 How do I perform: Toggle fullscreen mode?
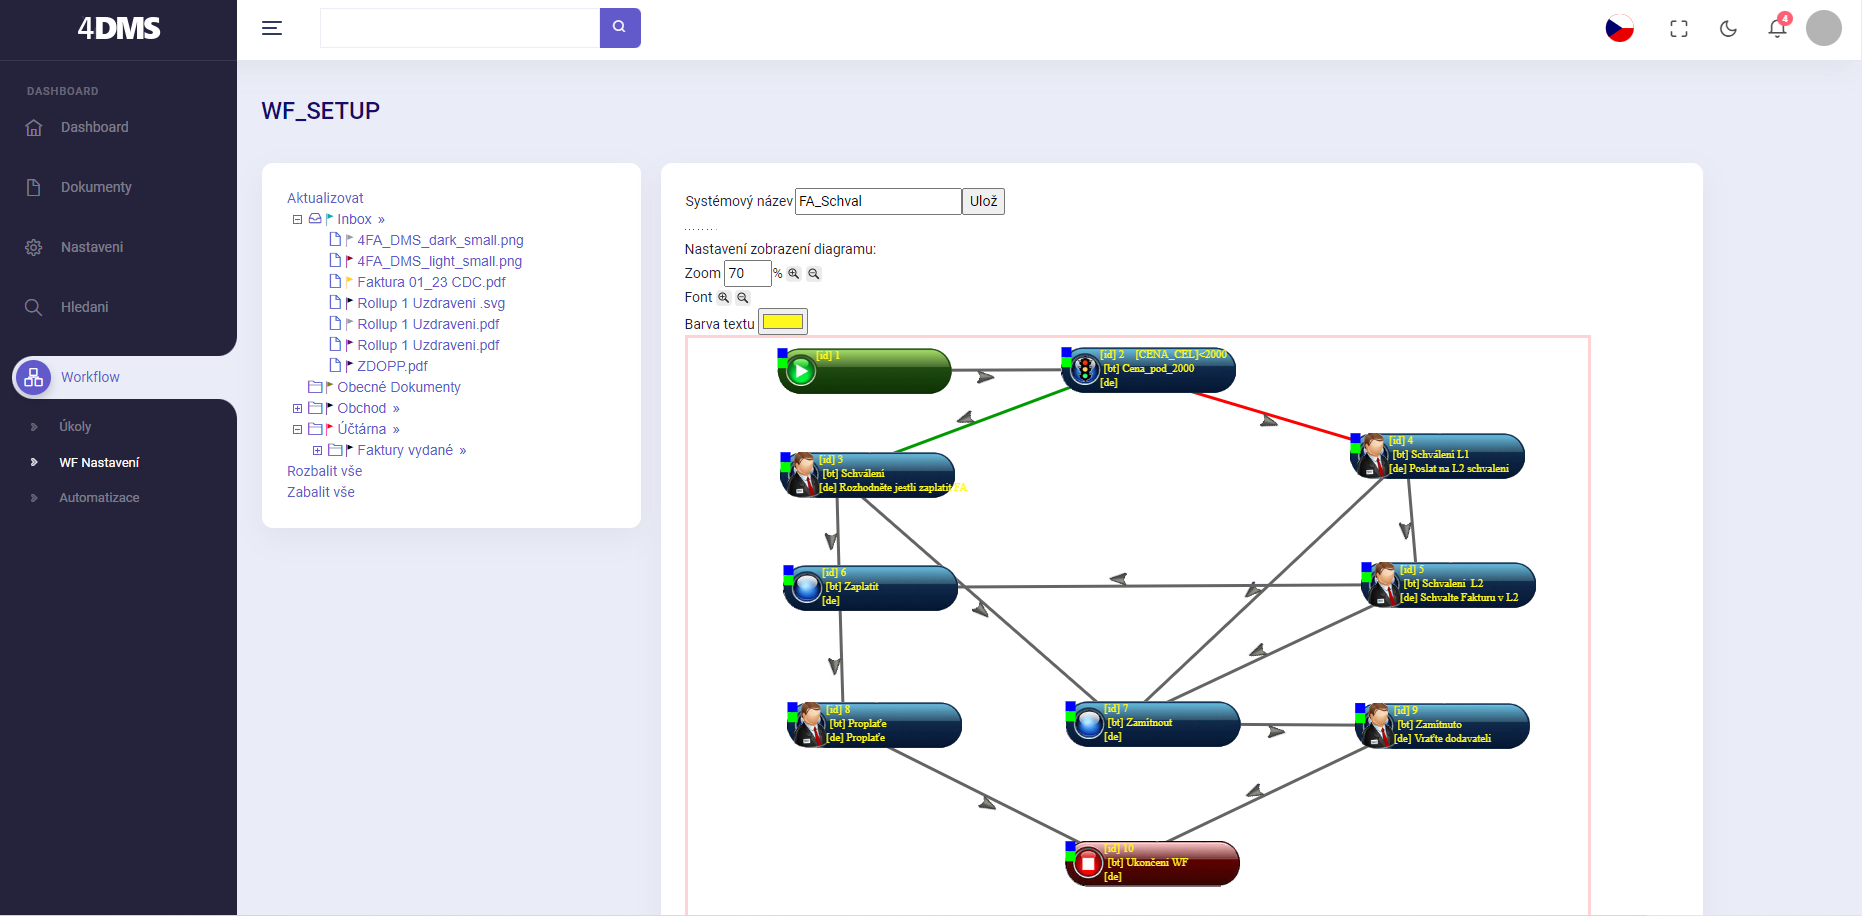(1679, 29)
